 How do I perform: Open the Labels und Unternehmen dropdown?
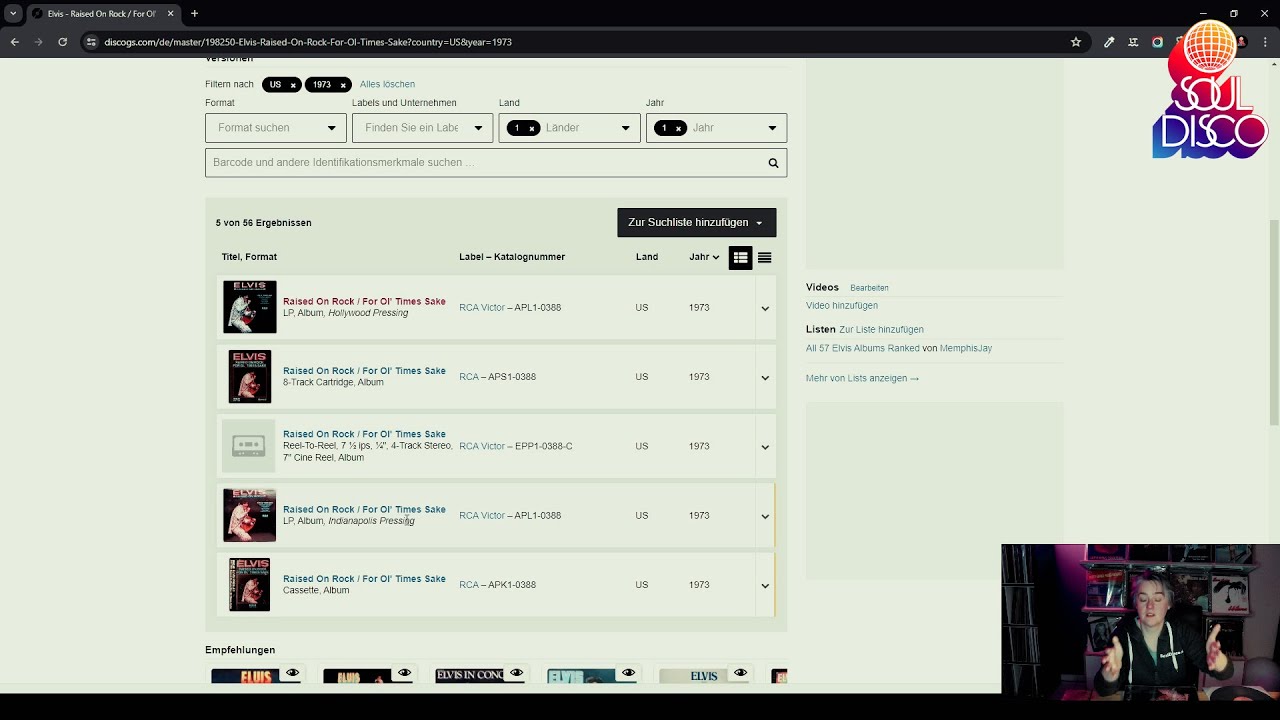[423, 128]
